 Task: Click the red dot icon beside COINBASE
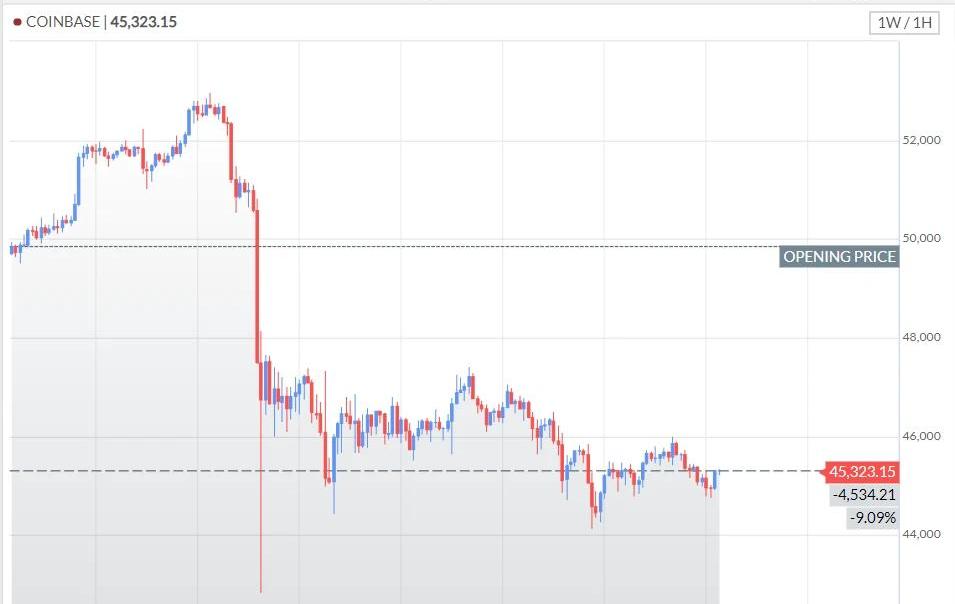17,22
